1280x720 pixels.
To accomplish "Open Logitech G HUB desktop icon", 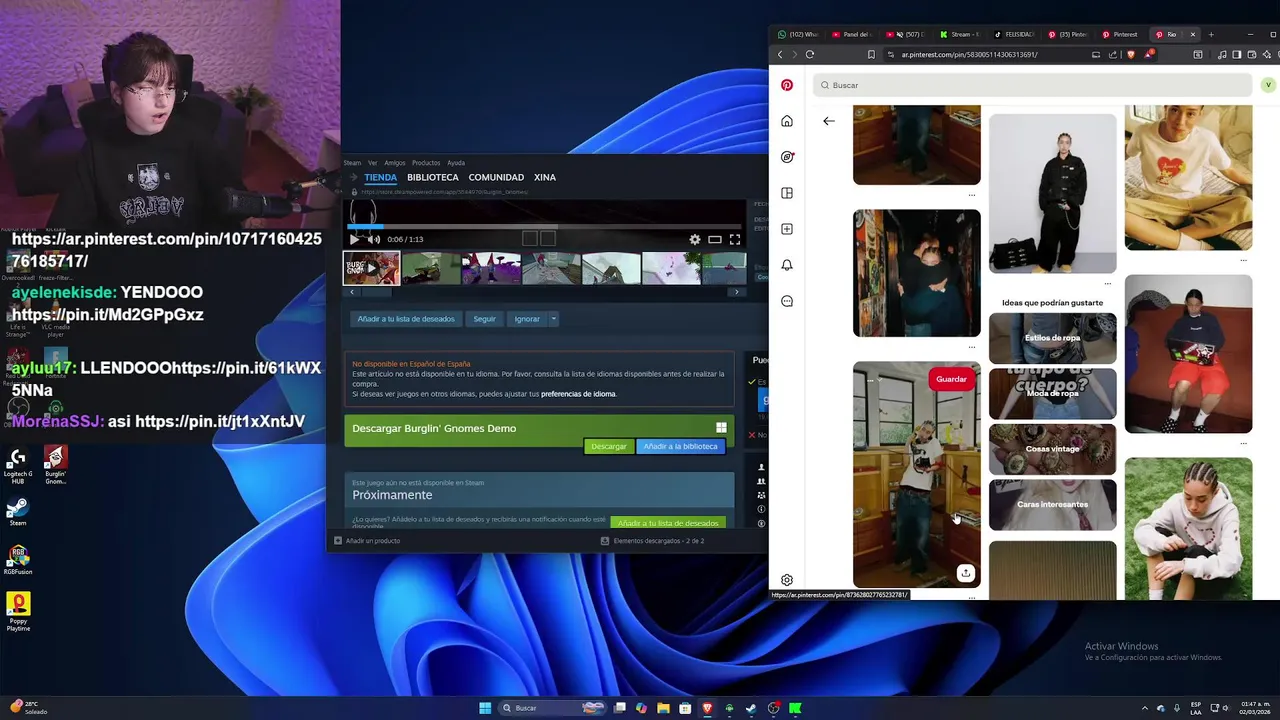I will (x=18, y=466).
